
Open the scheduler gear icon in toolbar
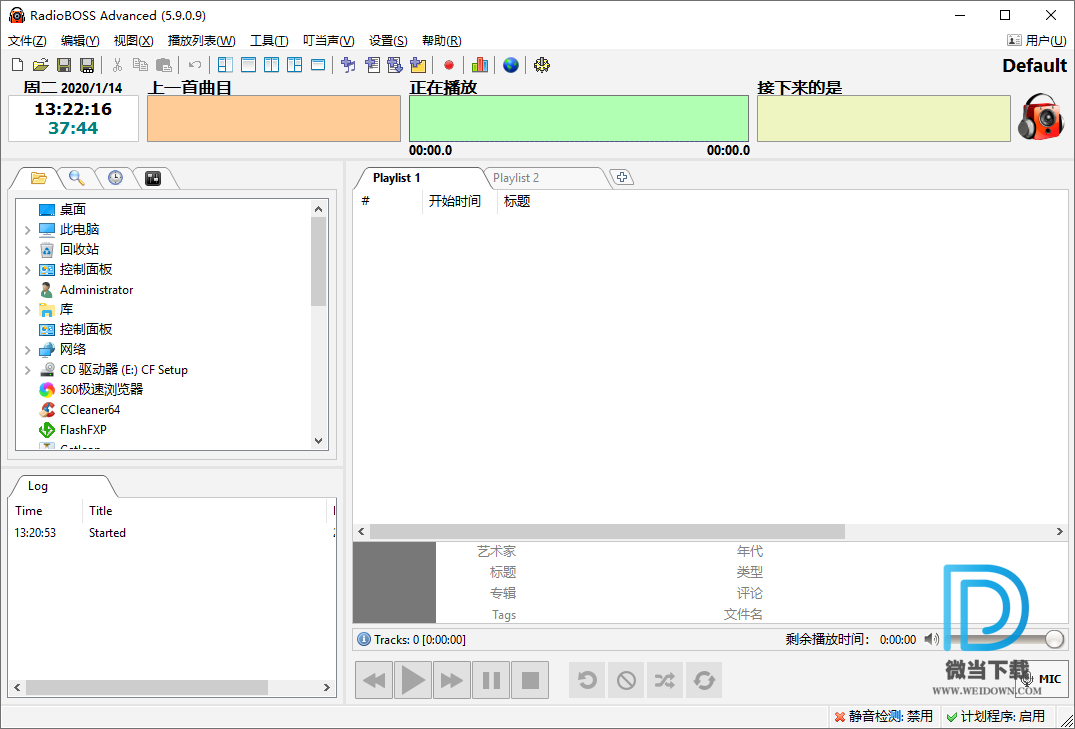click(542, 65)
